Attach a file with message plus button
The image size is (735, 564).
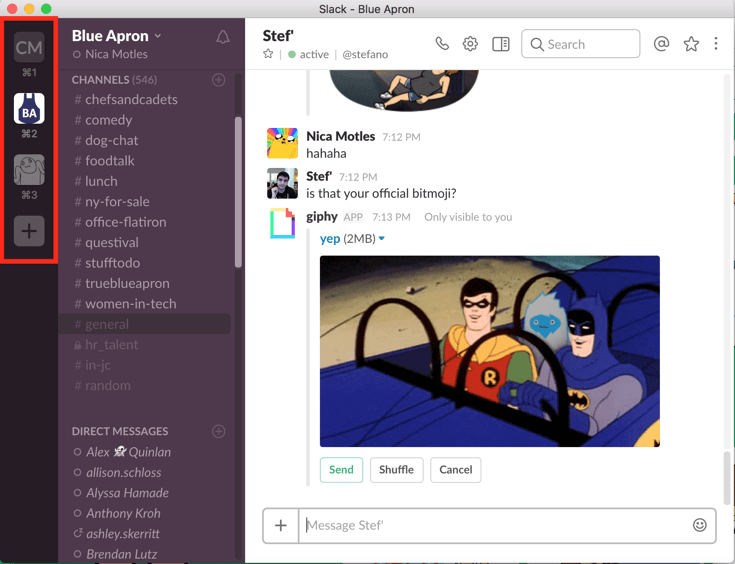pos(281,526)
